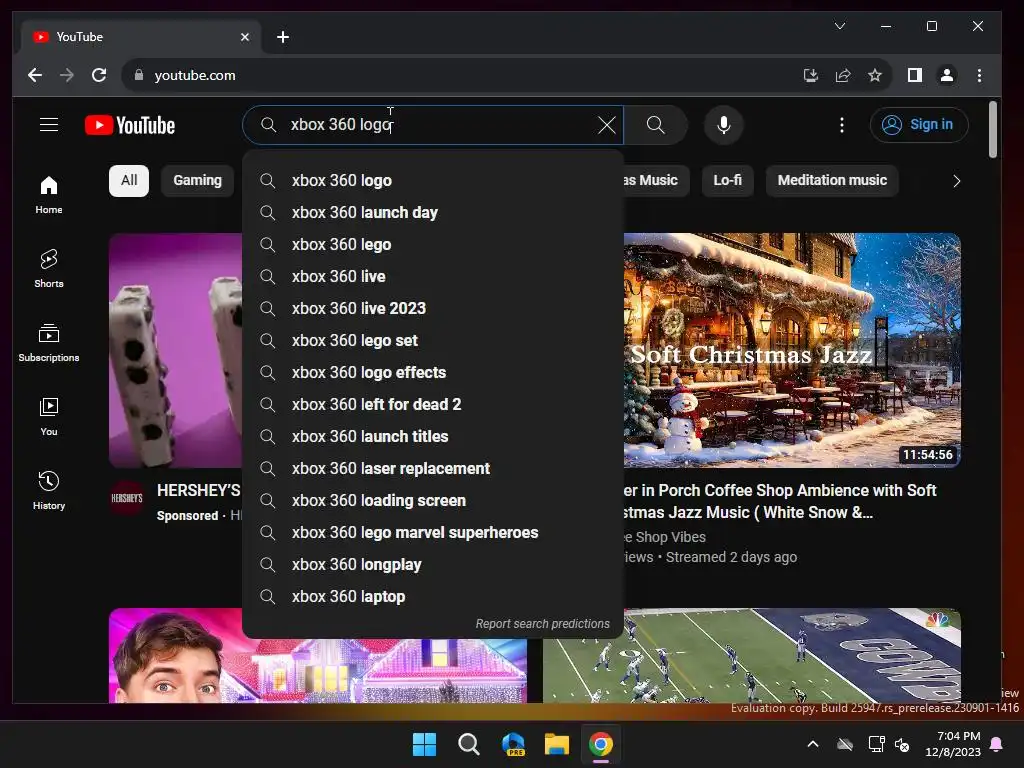
Task: Go to Home in the sidebar
Action: coord(49,195)
